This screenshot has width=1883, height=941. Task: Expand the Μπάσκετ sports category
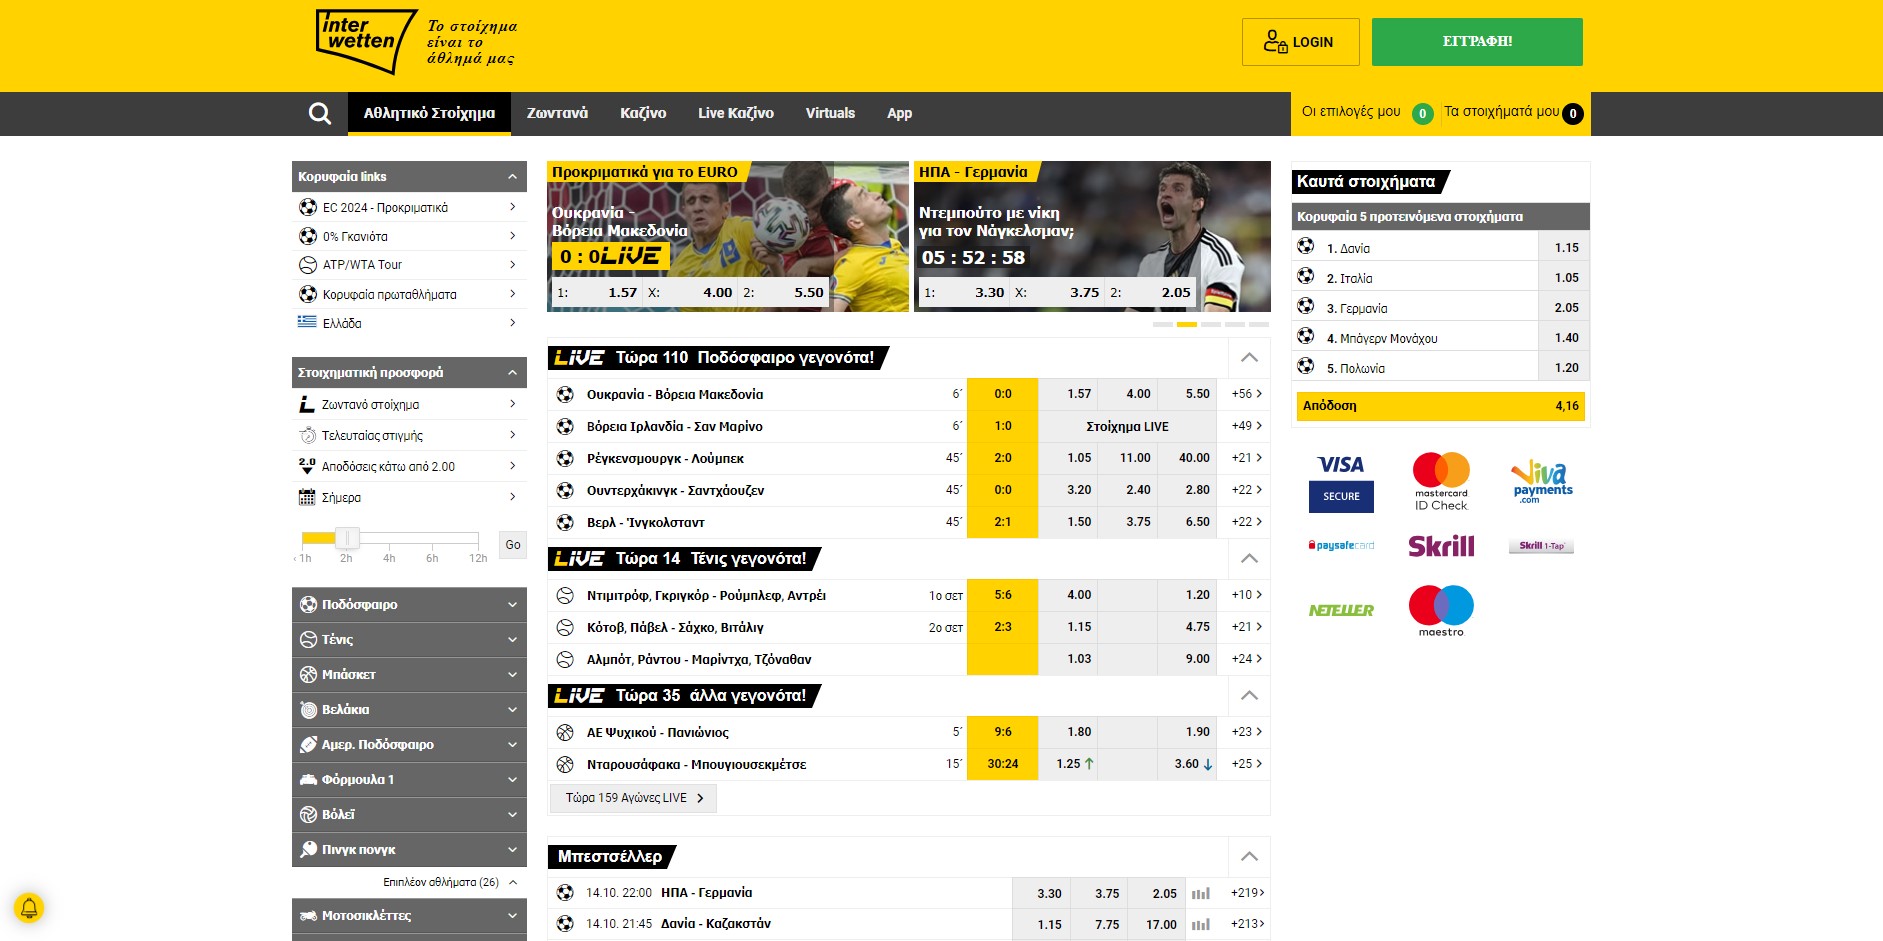pos(409,675)
